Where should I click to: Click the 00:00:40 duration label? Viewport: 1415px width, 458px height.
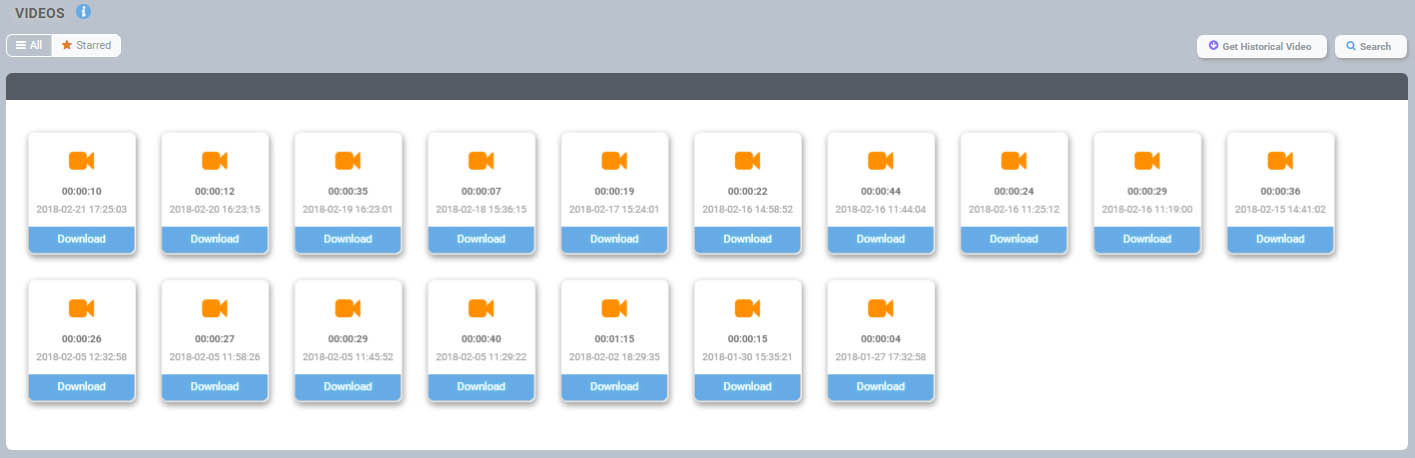(481, 339)
